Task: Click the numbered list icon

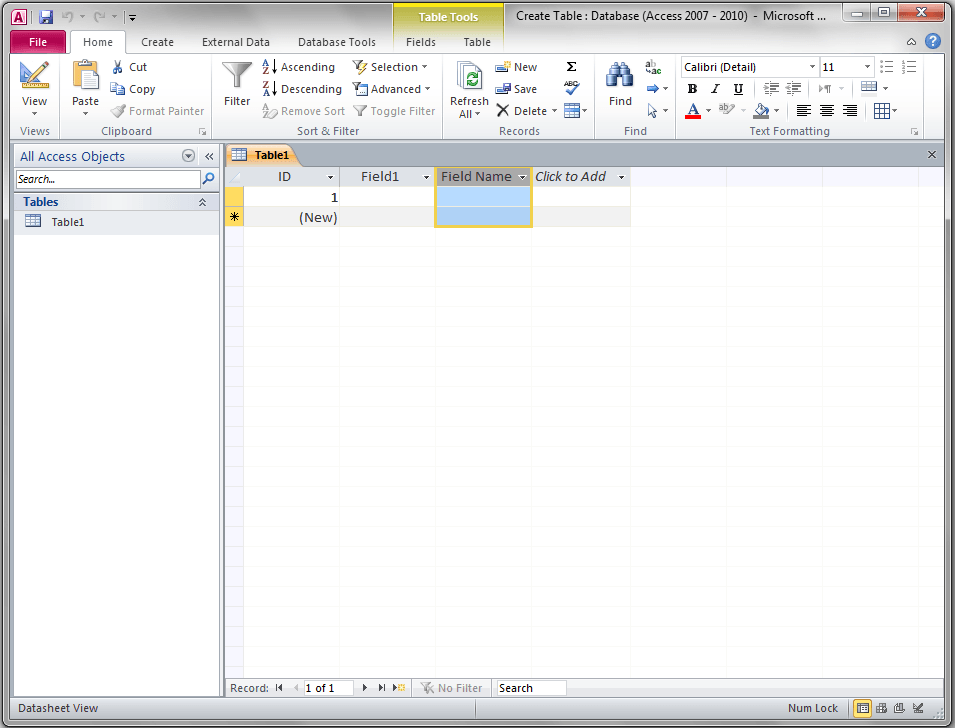Action: (909, 66)
